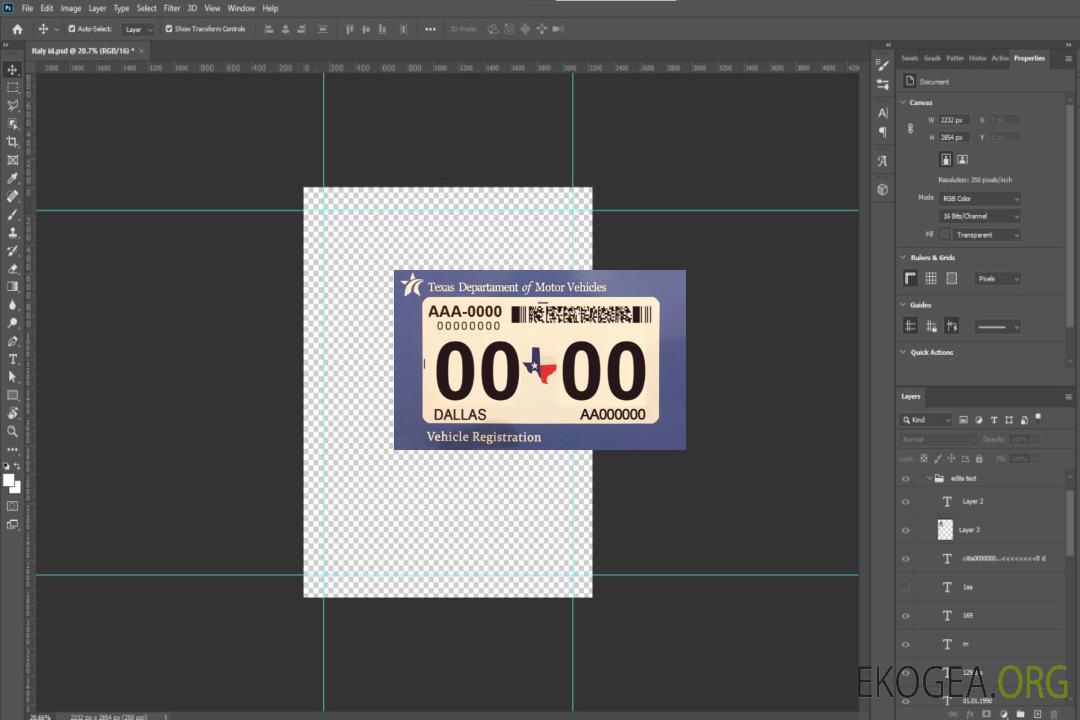
Task: Uncheck the Auto-Select checkbox
Action: click(72, 29)
